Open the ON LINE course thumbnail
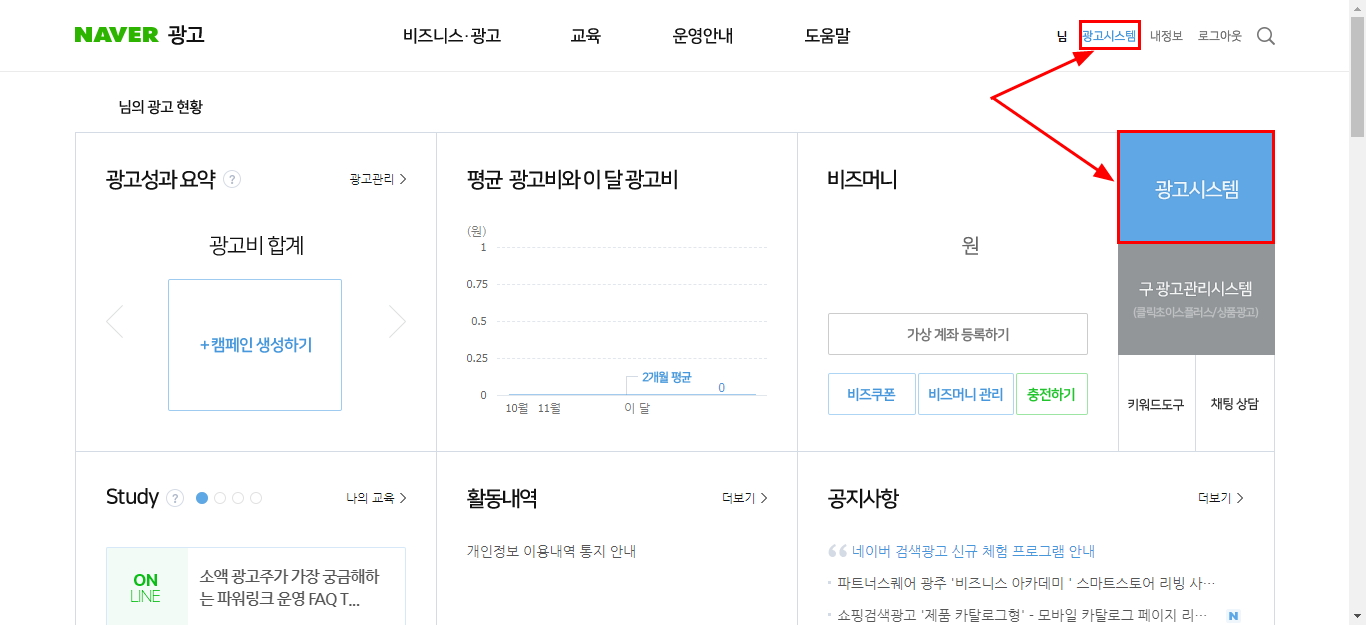The height and width of the screenshot is (625, 1366). pos(146,587)
